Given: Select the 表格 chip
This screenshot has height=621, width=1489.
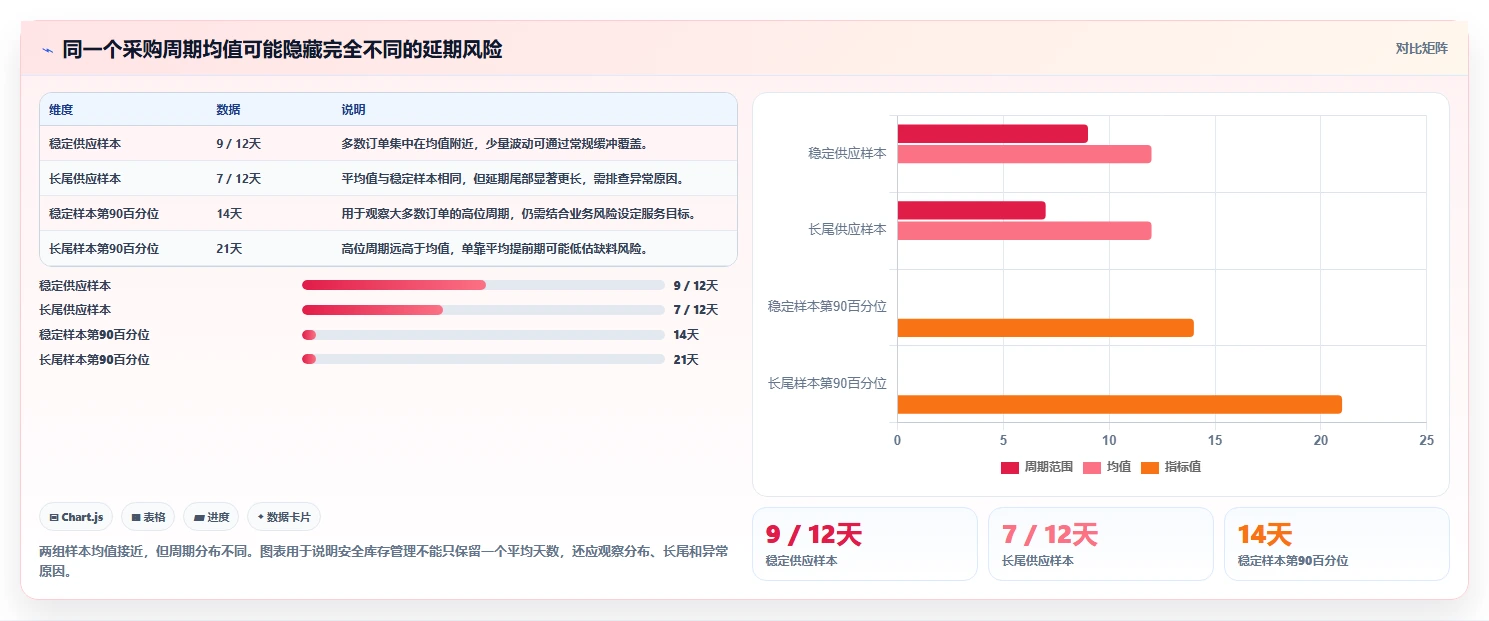Looking at the screenshot, I should coord(148,517).
